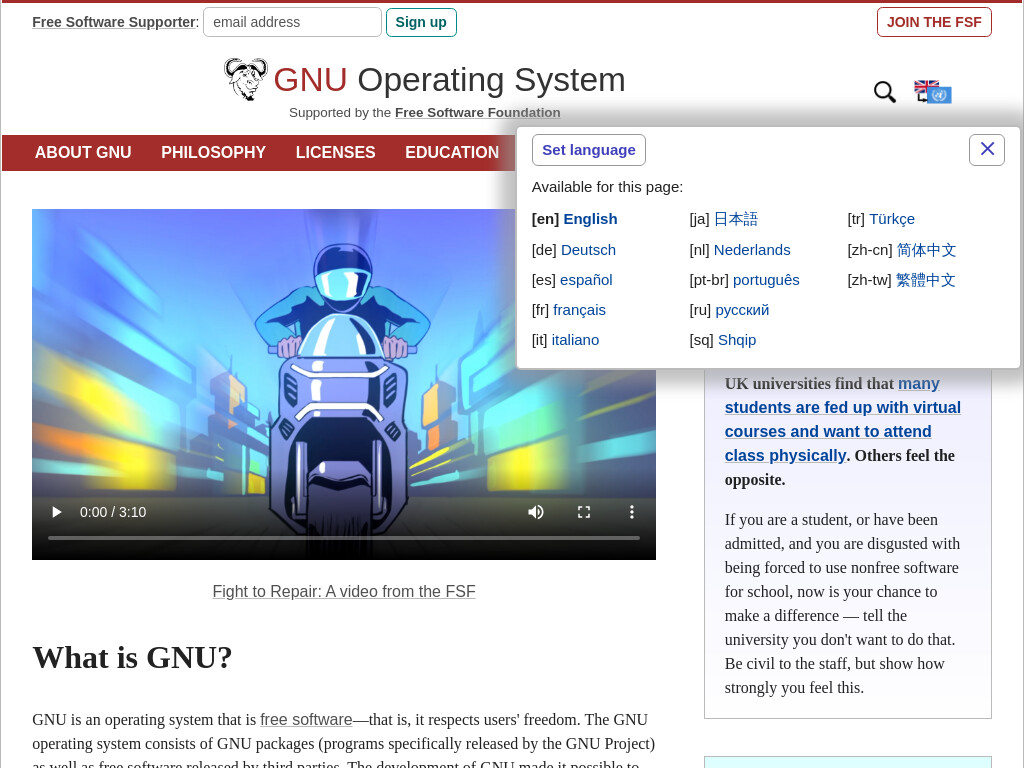This screenshot has height=768, width=1024.
Task: Select English language link
Action: pos(590,219)
